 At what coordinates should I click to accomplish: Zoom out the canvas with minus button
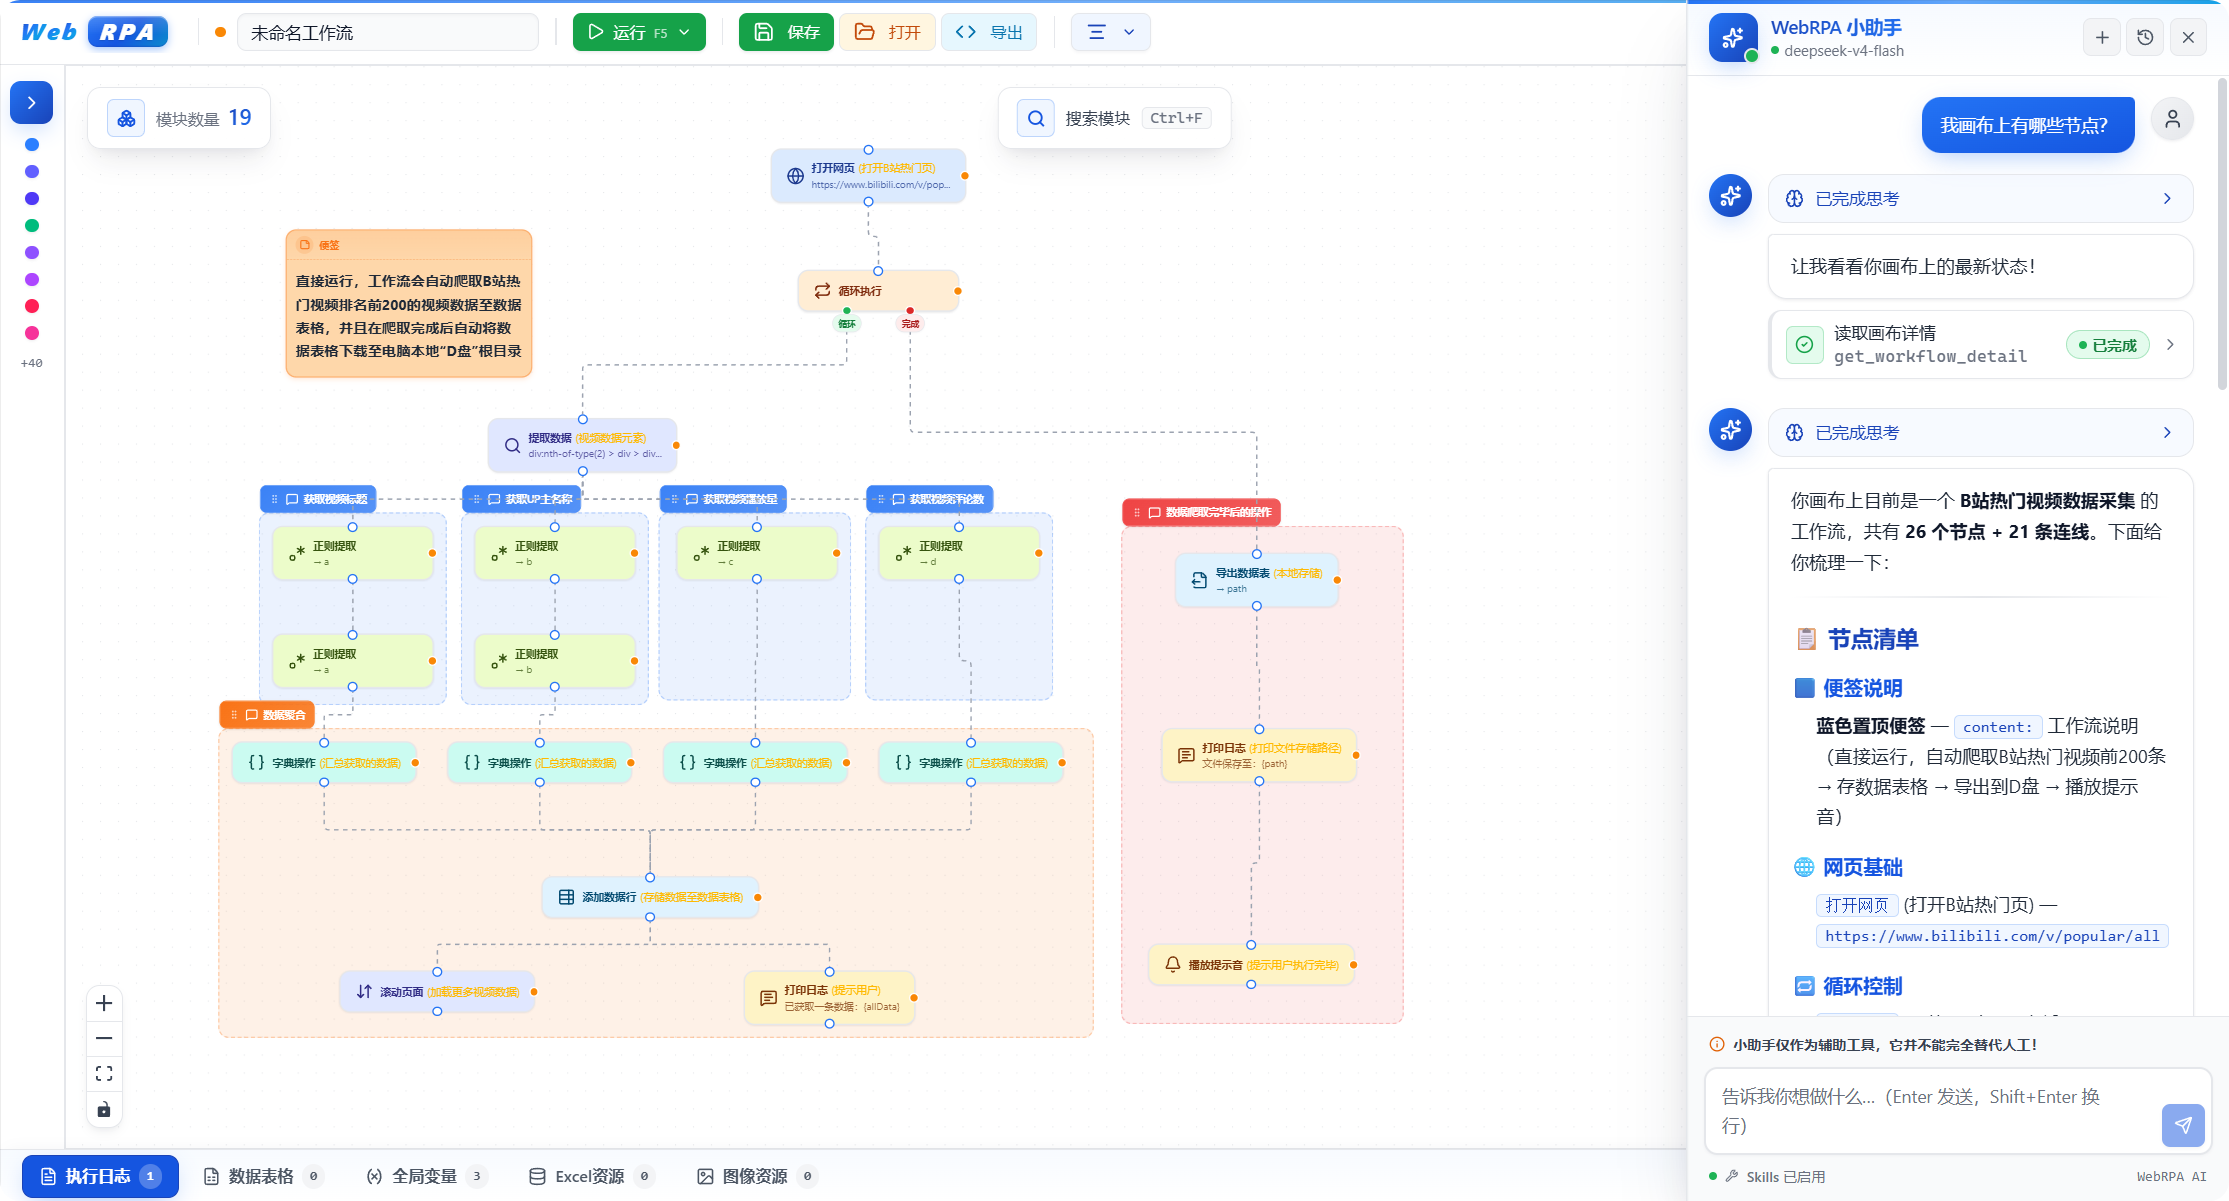click(104, 1038)
